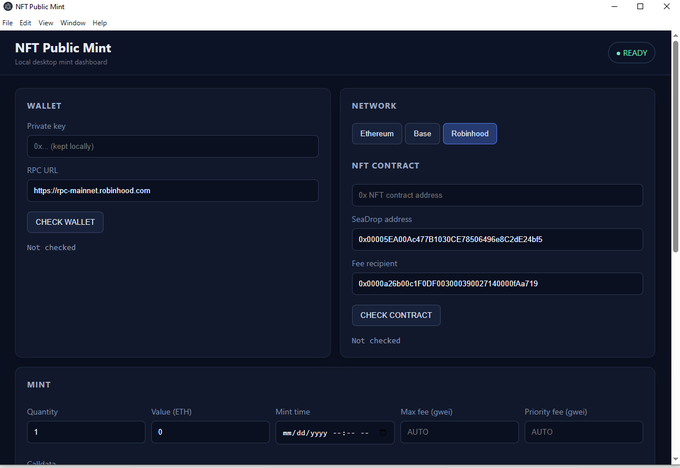The image size is (680, 468).
Task: Click the scrollbar down arrow
Action: [675, 460]
